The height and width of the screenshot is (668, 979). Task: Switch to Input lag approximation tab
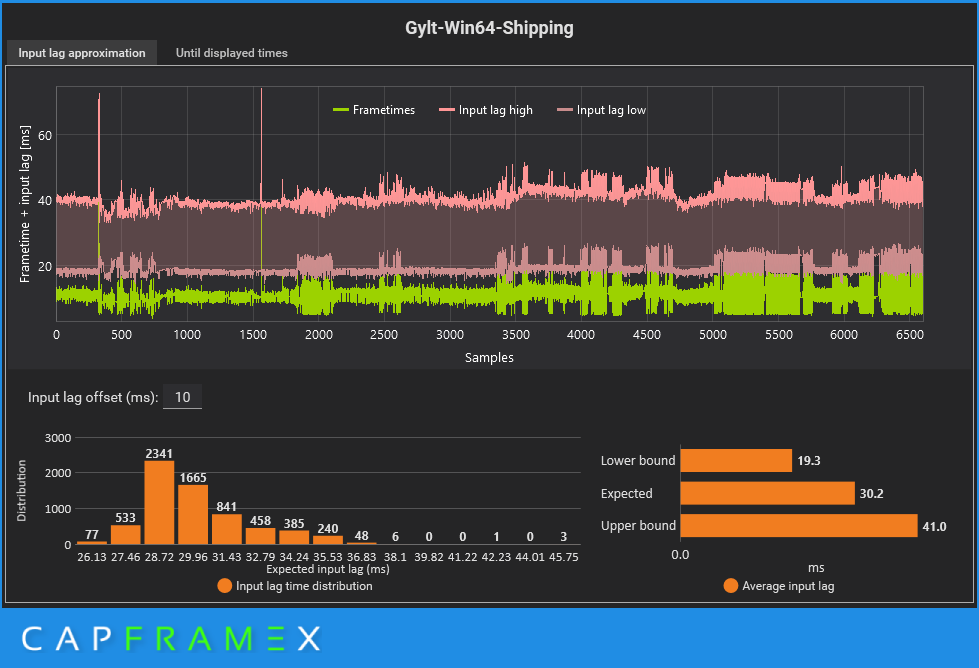[82, 53]
